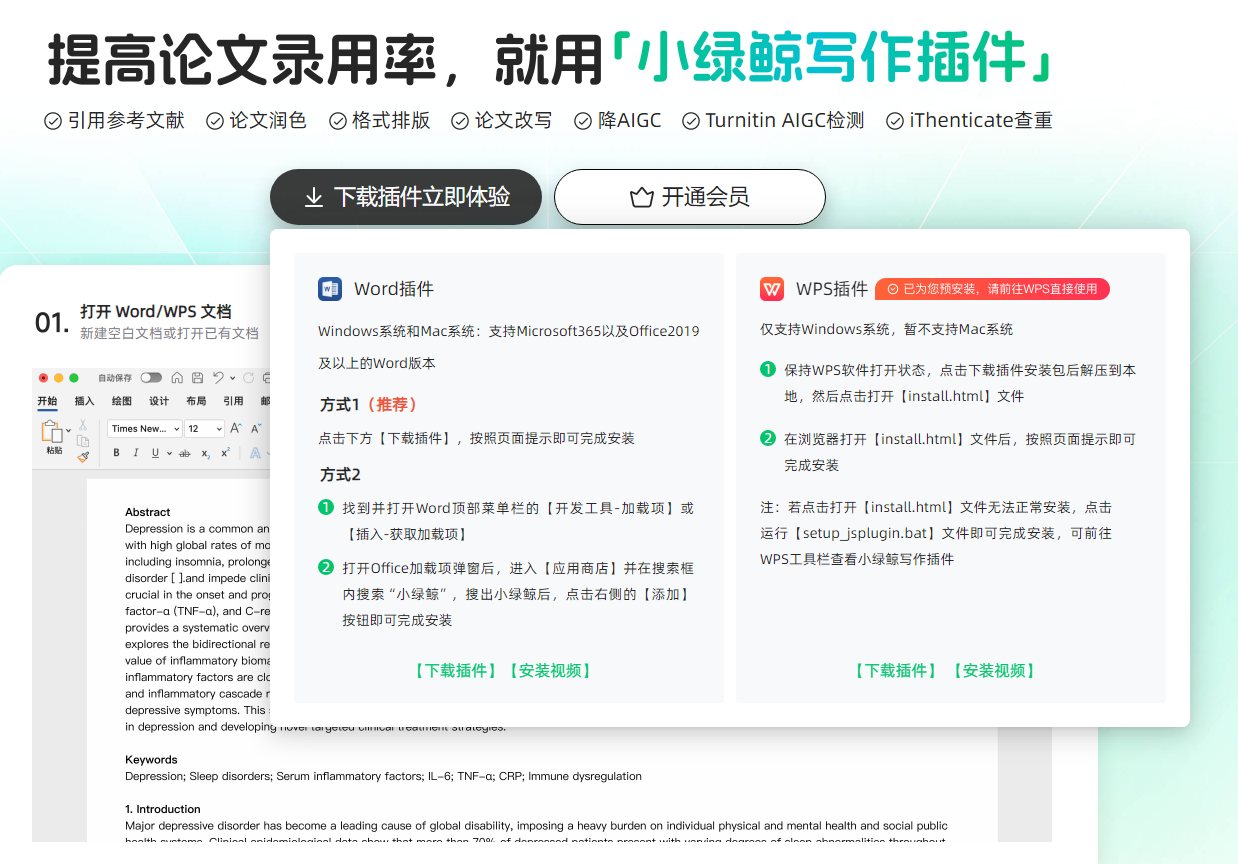Click the blue Word logo icon

click(330, 289)
